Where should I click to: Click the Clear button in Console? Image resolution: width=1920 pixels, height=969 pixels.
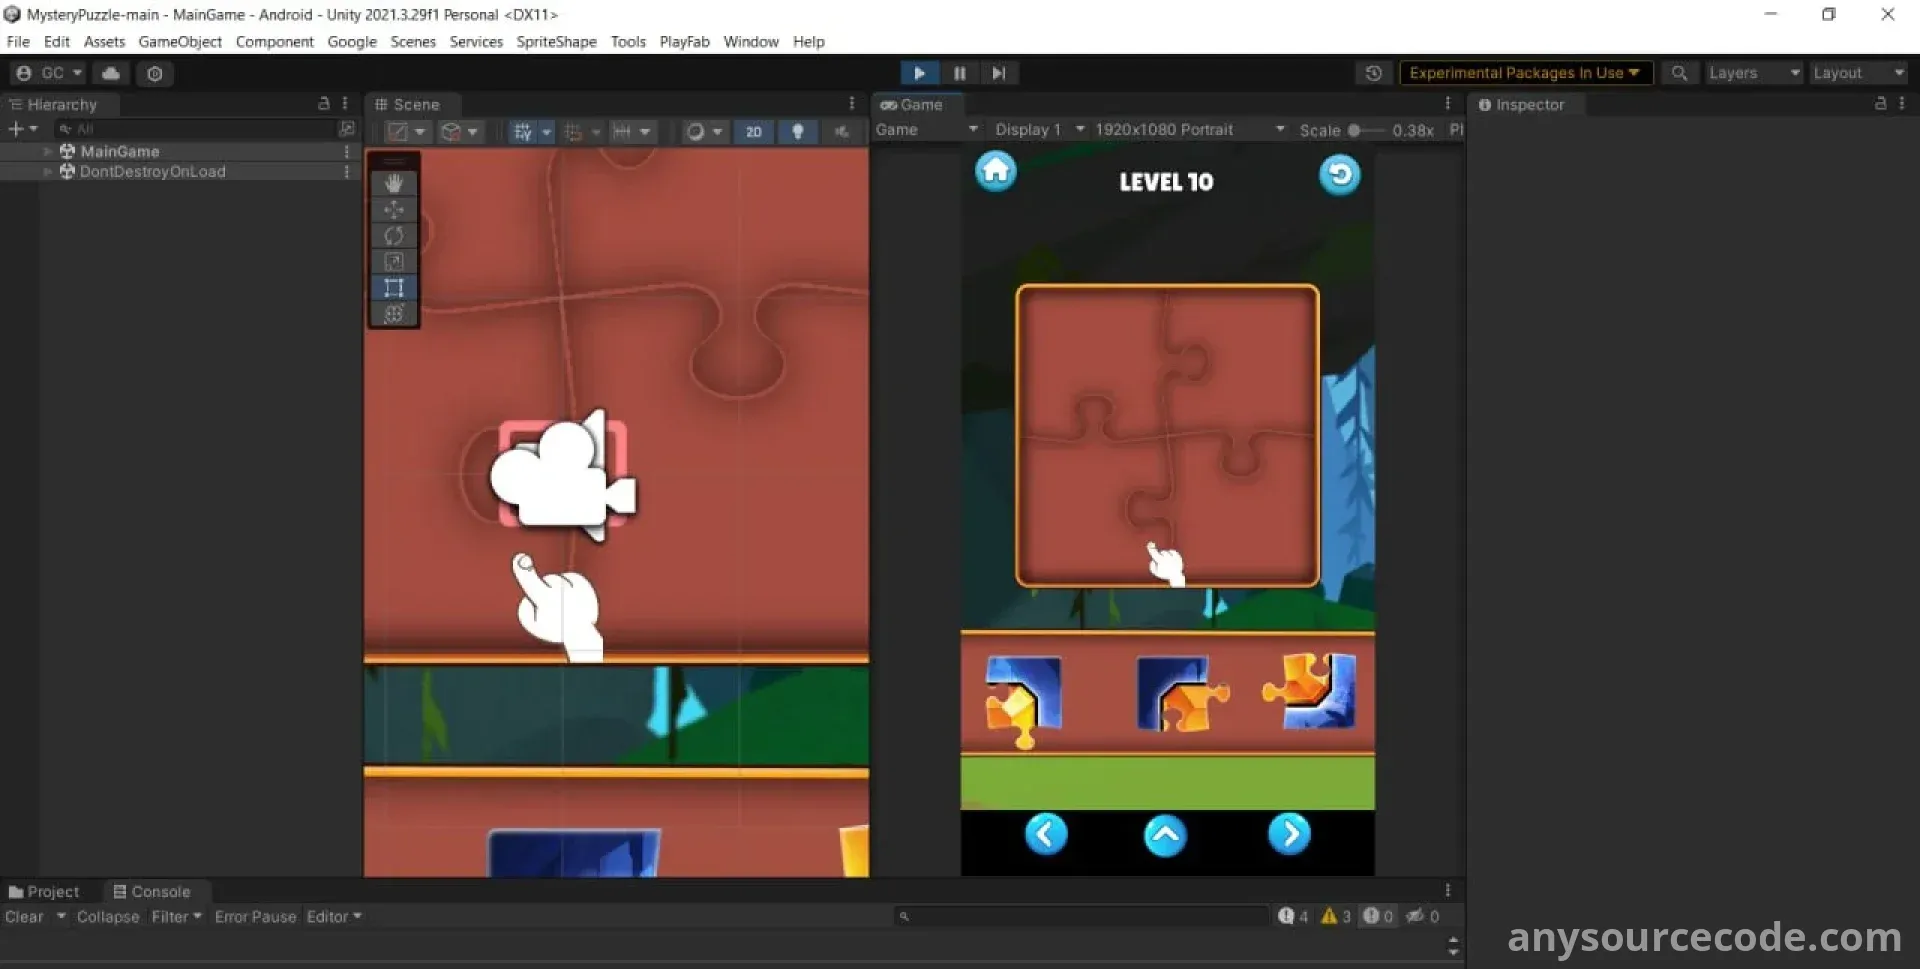[24, 917]
